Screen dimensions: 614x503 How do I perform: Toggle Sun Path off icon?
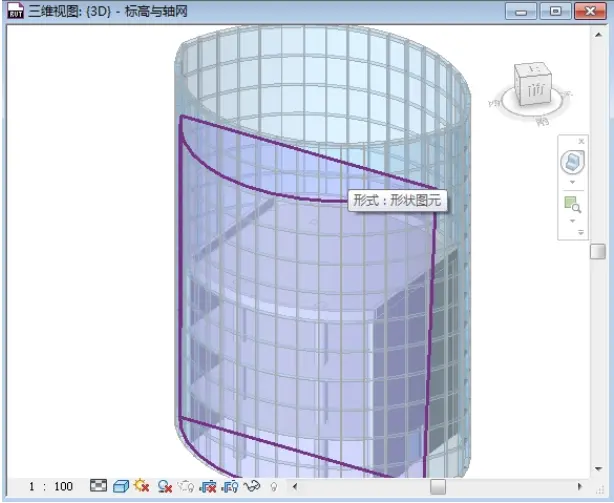[141, 486]
